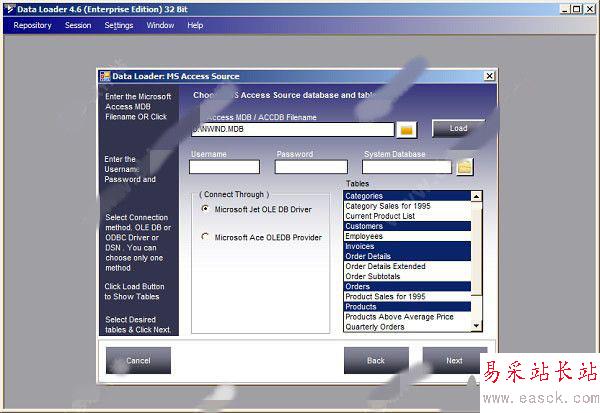
Task: Select Invoices in Tables list
Action: (x=408, y=246)
